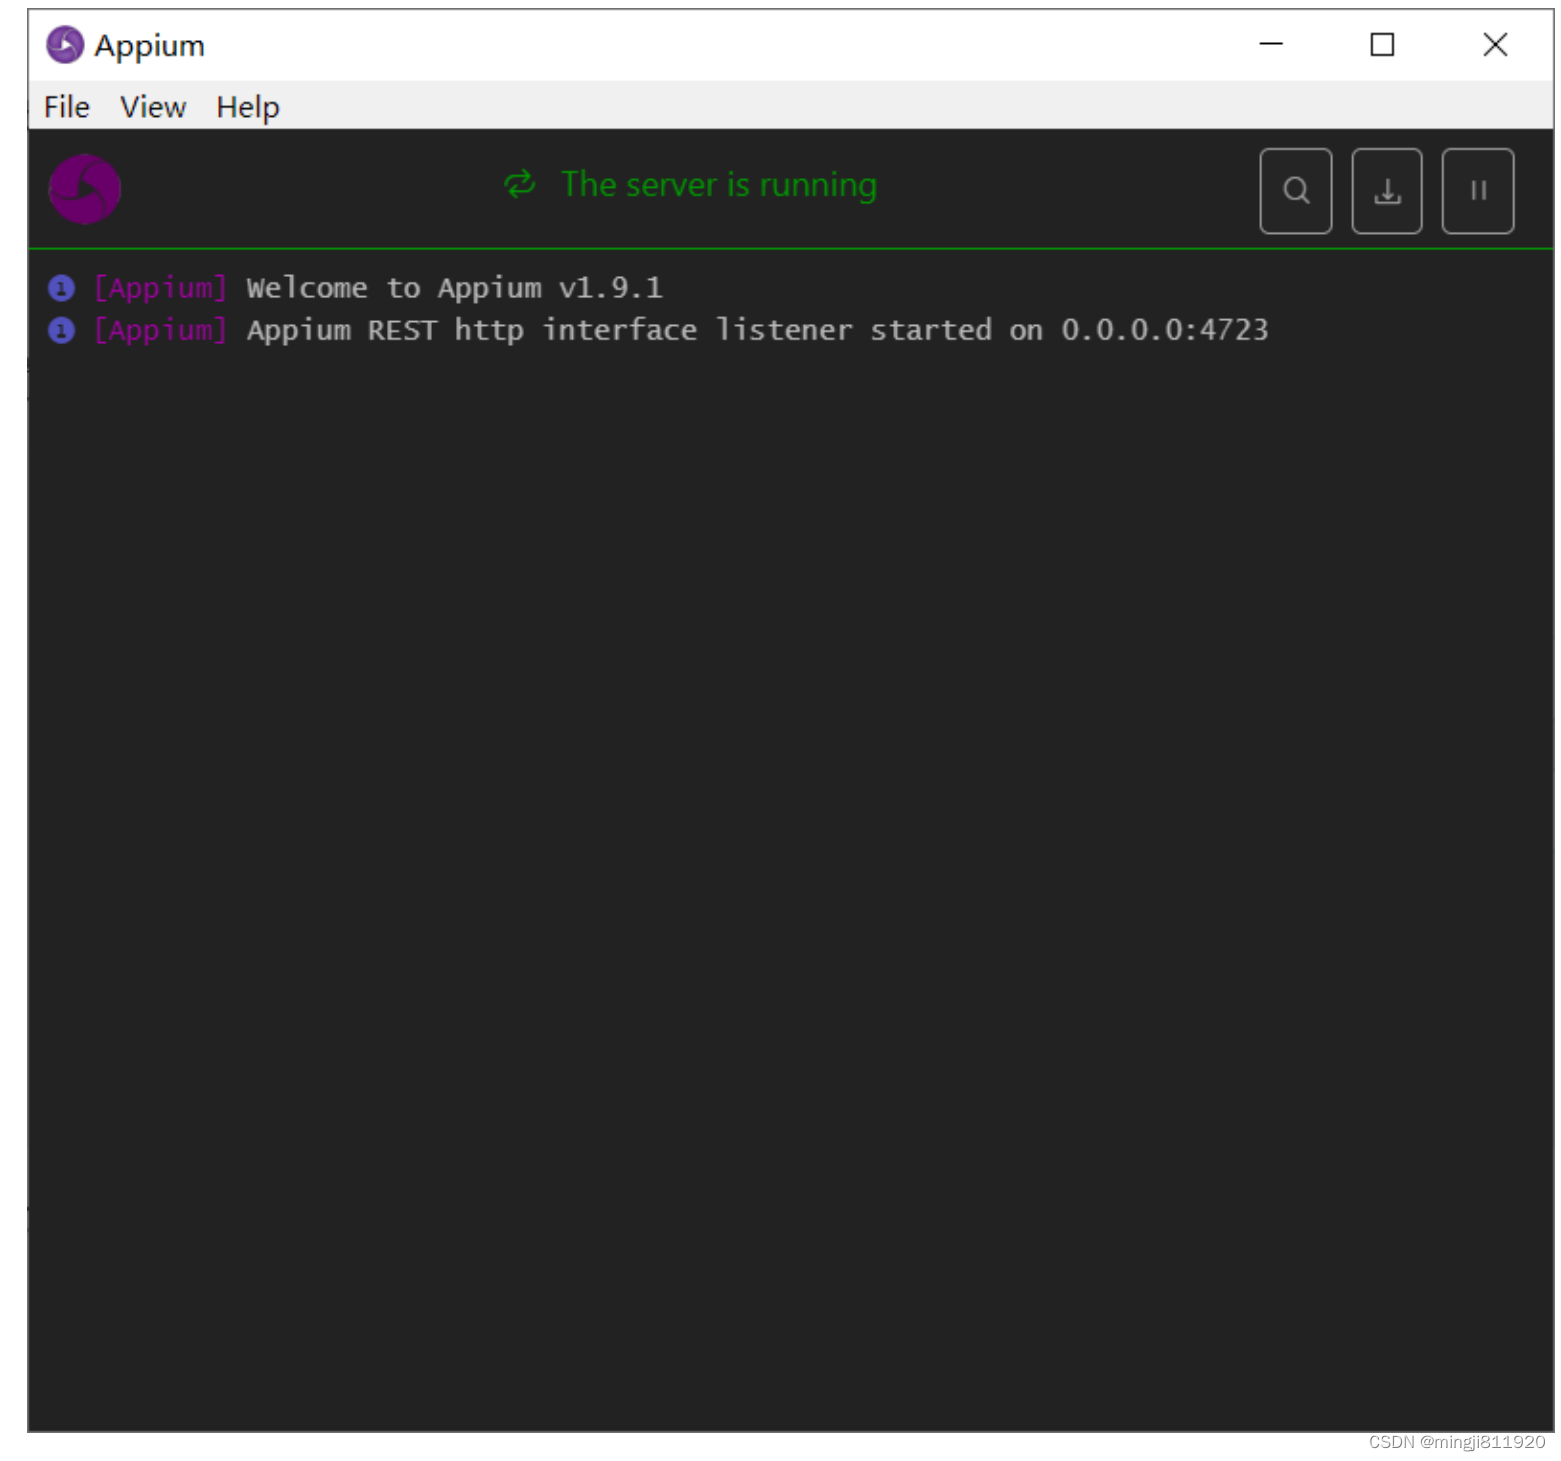Click the 'Appium' window title text

click(150, 46)
